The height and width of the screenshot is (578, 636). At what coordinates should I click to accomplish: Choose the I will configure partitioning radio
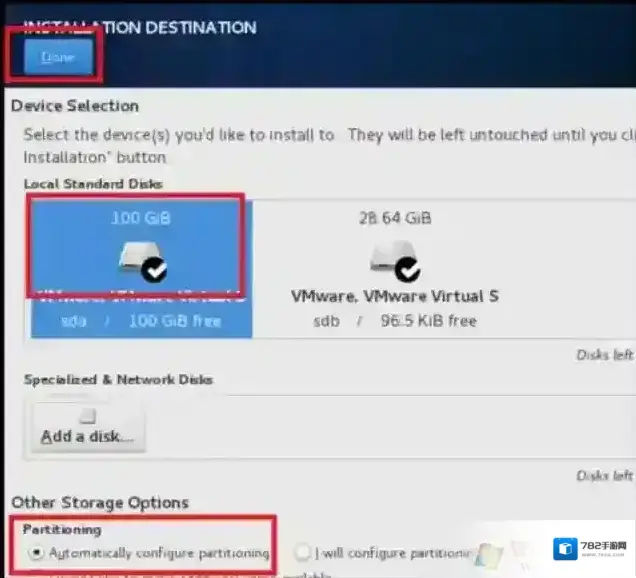click(x=303, y=552)
